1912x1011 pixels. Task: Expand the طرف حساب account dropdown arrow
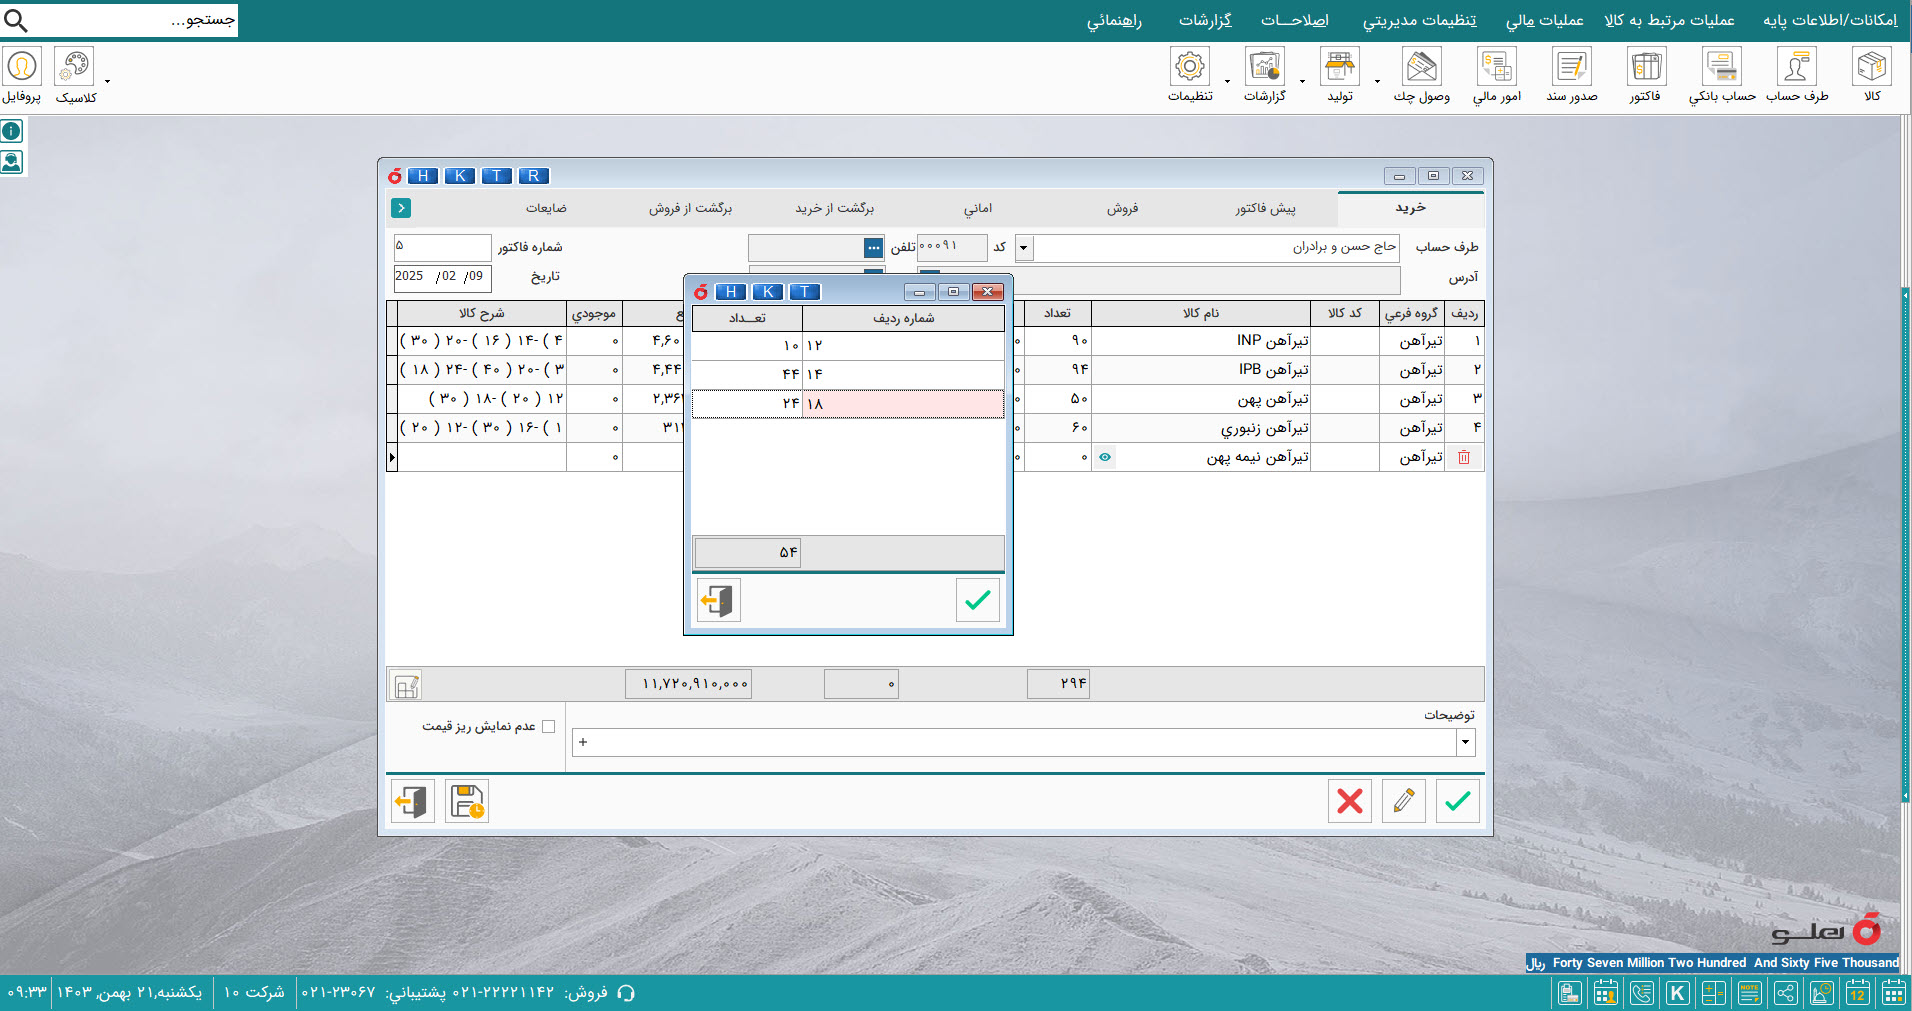point(1024,248)
